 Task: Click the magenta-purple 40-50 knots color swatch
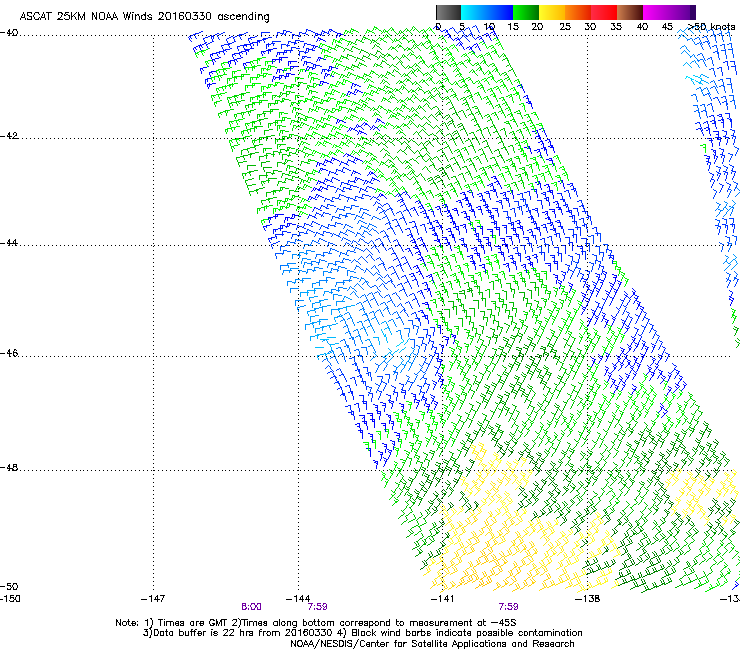(669, 12)
